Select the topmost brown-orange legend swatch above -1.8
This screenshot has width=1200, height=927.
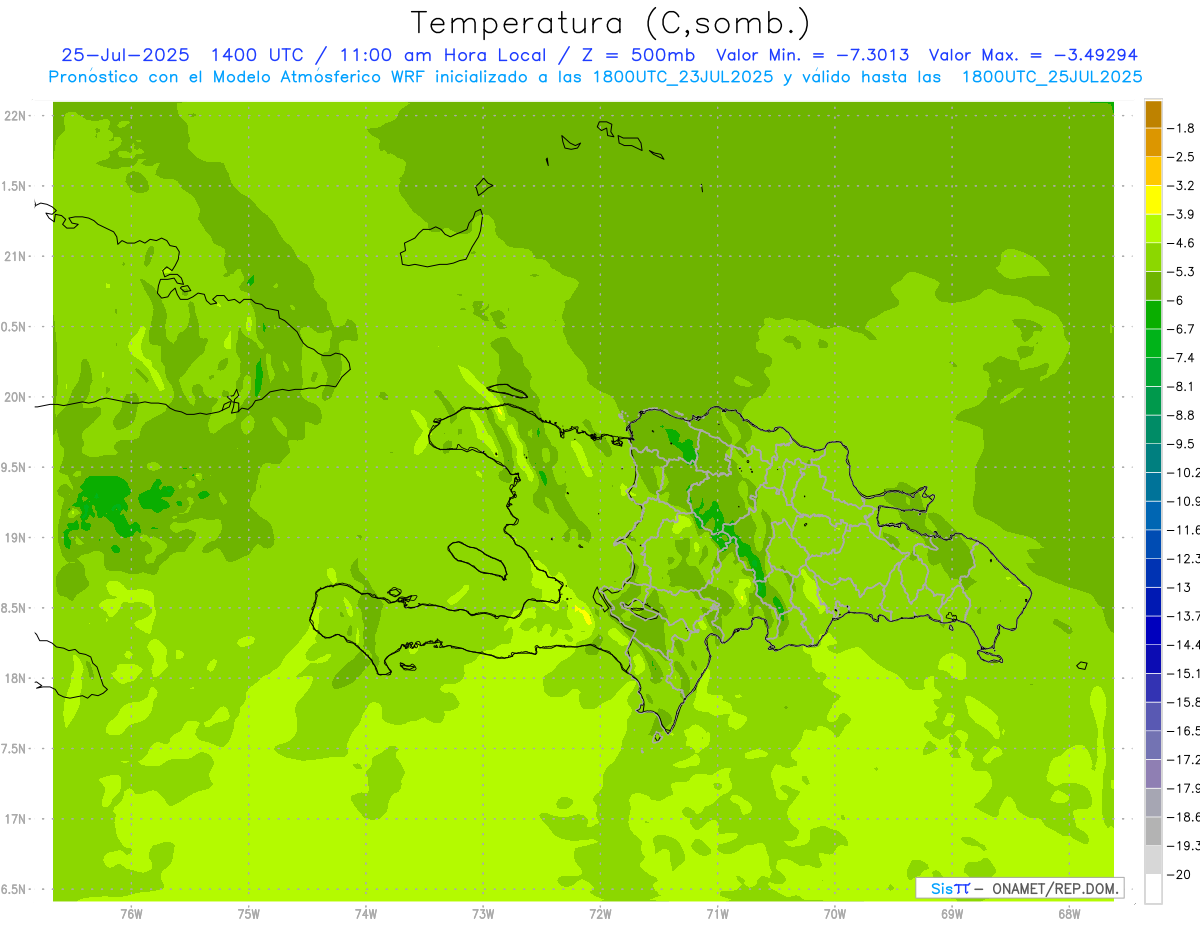point(1153,114)
